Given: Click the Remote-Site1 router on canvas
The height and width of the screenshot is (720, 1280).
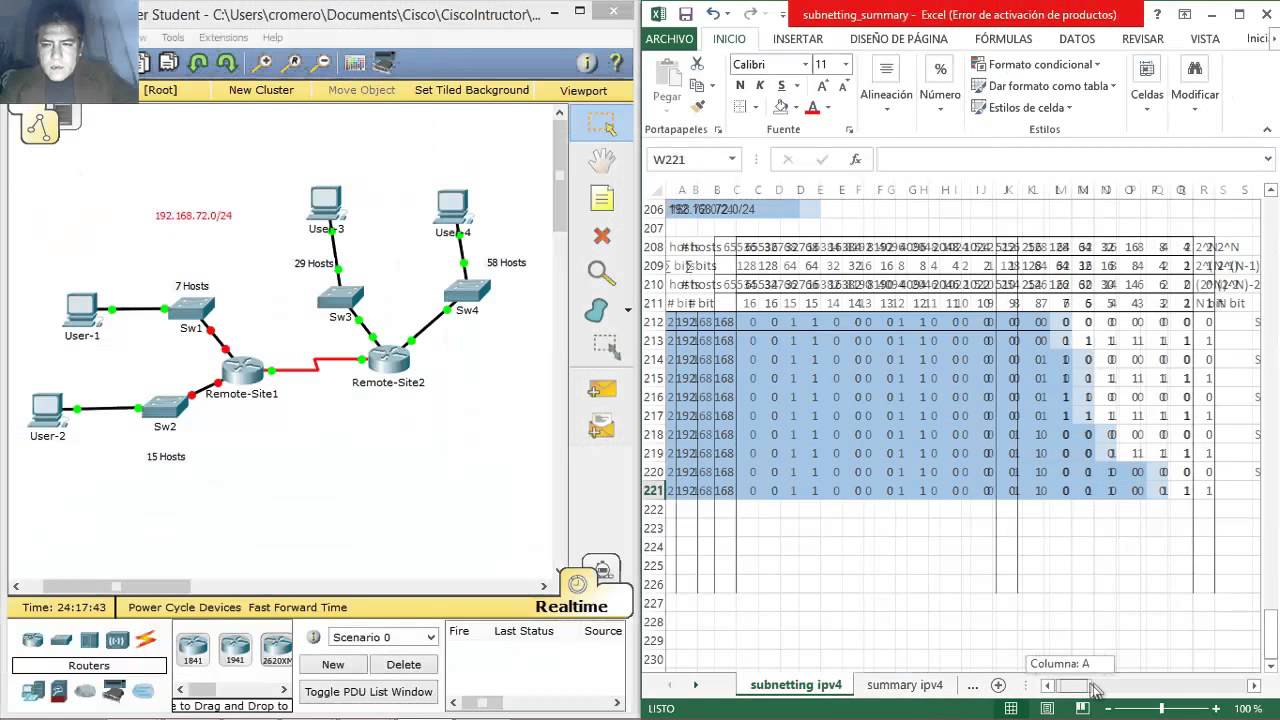Looking at the screenshot, I should [x=241, y=372].
